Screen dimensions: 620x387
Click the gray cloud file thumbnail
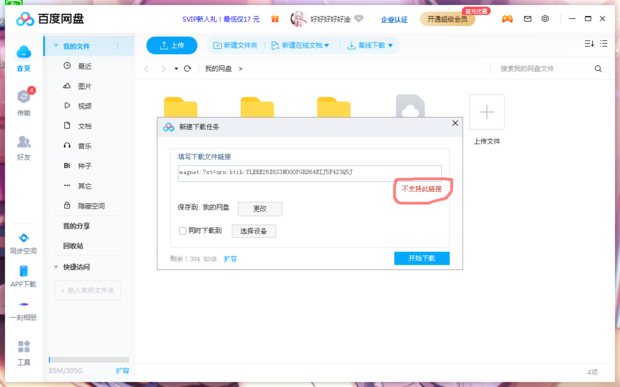pyautogui.click(x=410, y=106)
